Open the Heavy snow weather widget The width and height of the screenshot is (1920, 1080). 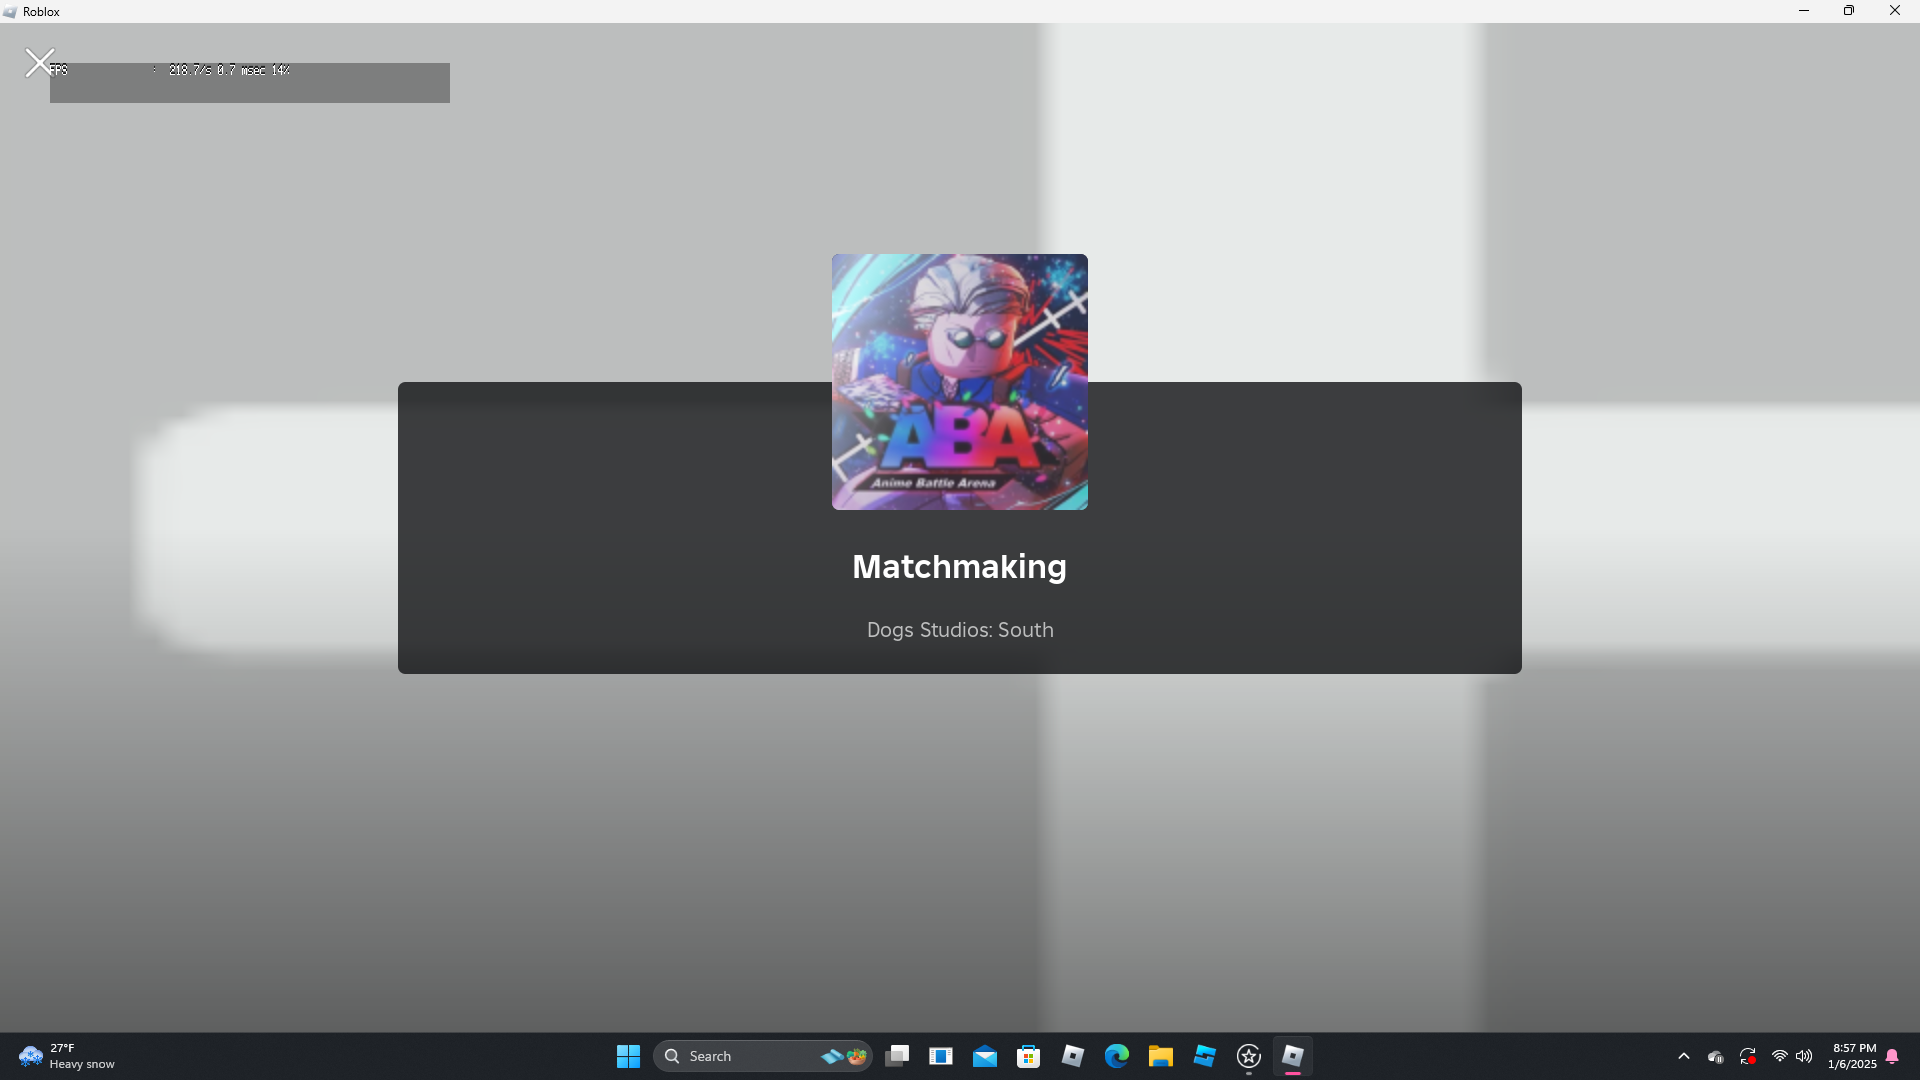(x=66, y=1056)
